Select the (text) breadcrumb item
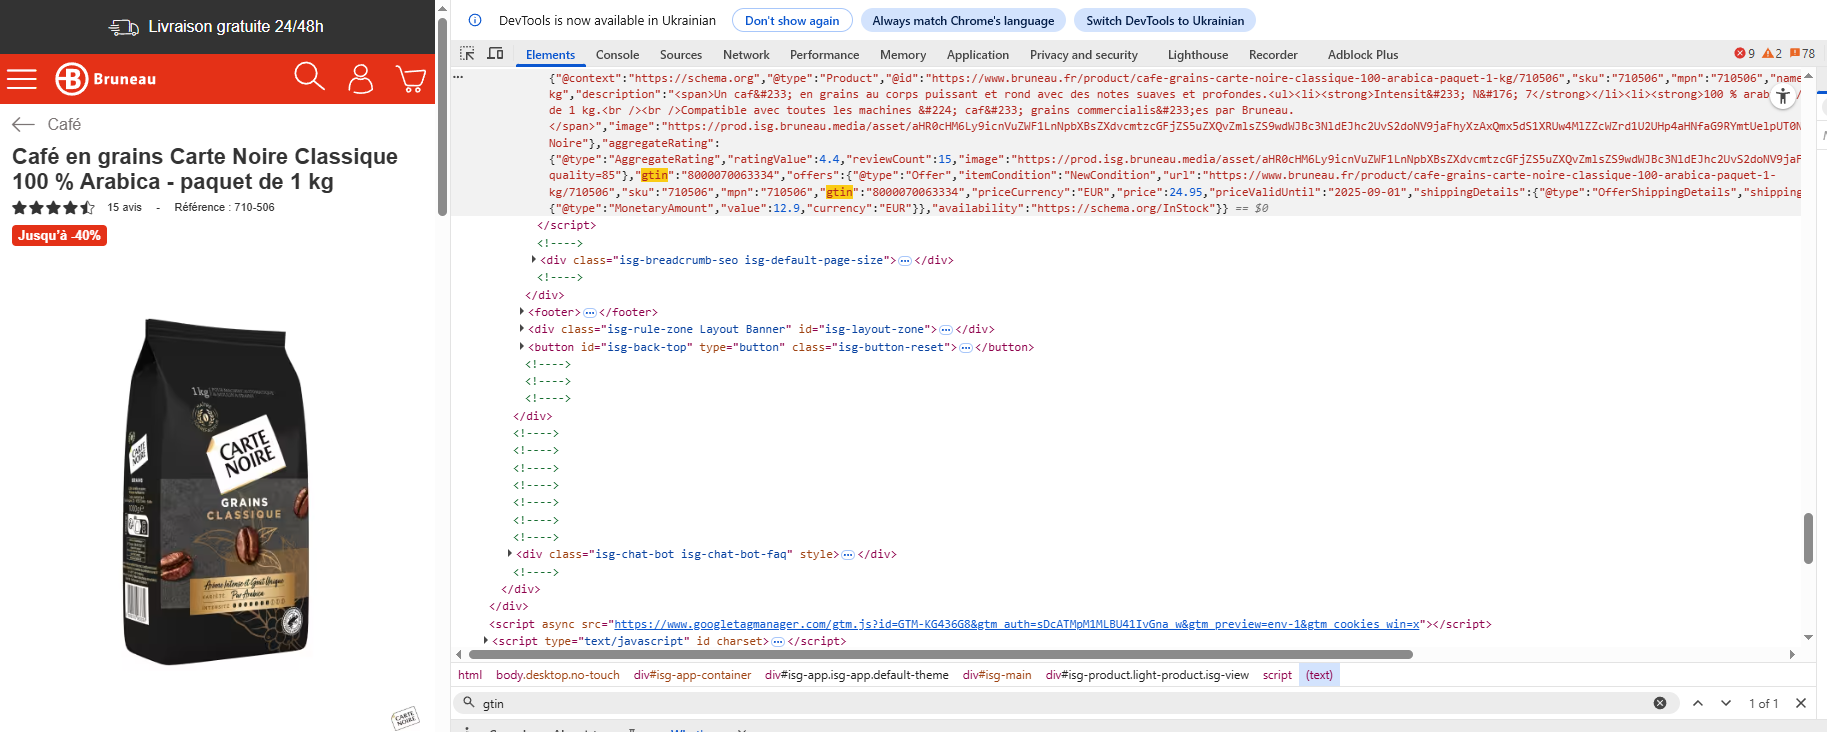The image size is (1827, 732). 1319,675
